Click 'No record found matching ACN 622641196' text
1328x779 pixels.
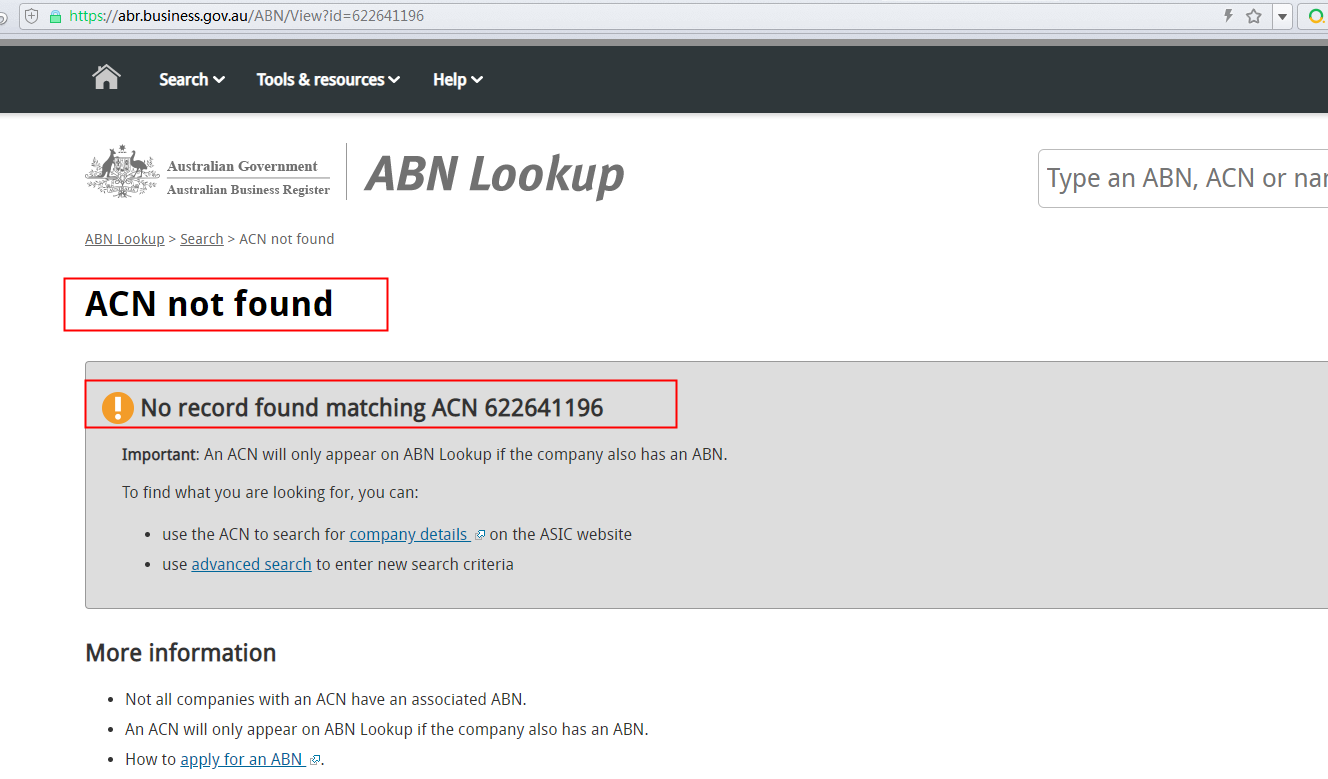click(372, 408)
